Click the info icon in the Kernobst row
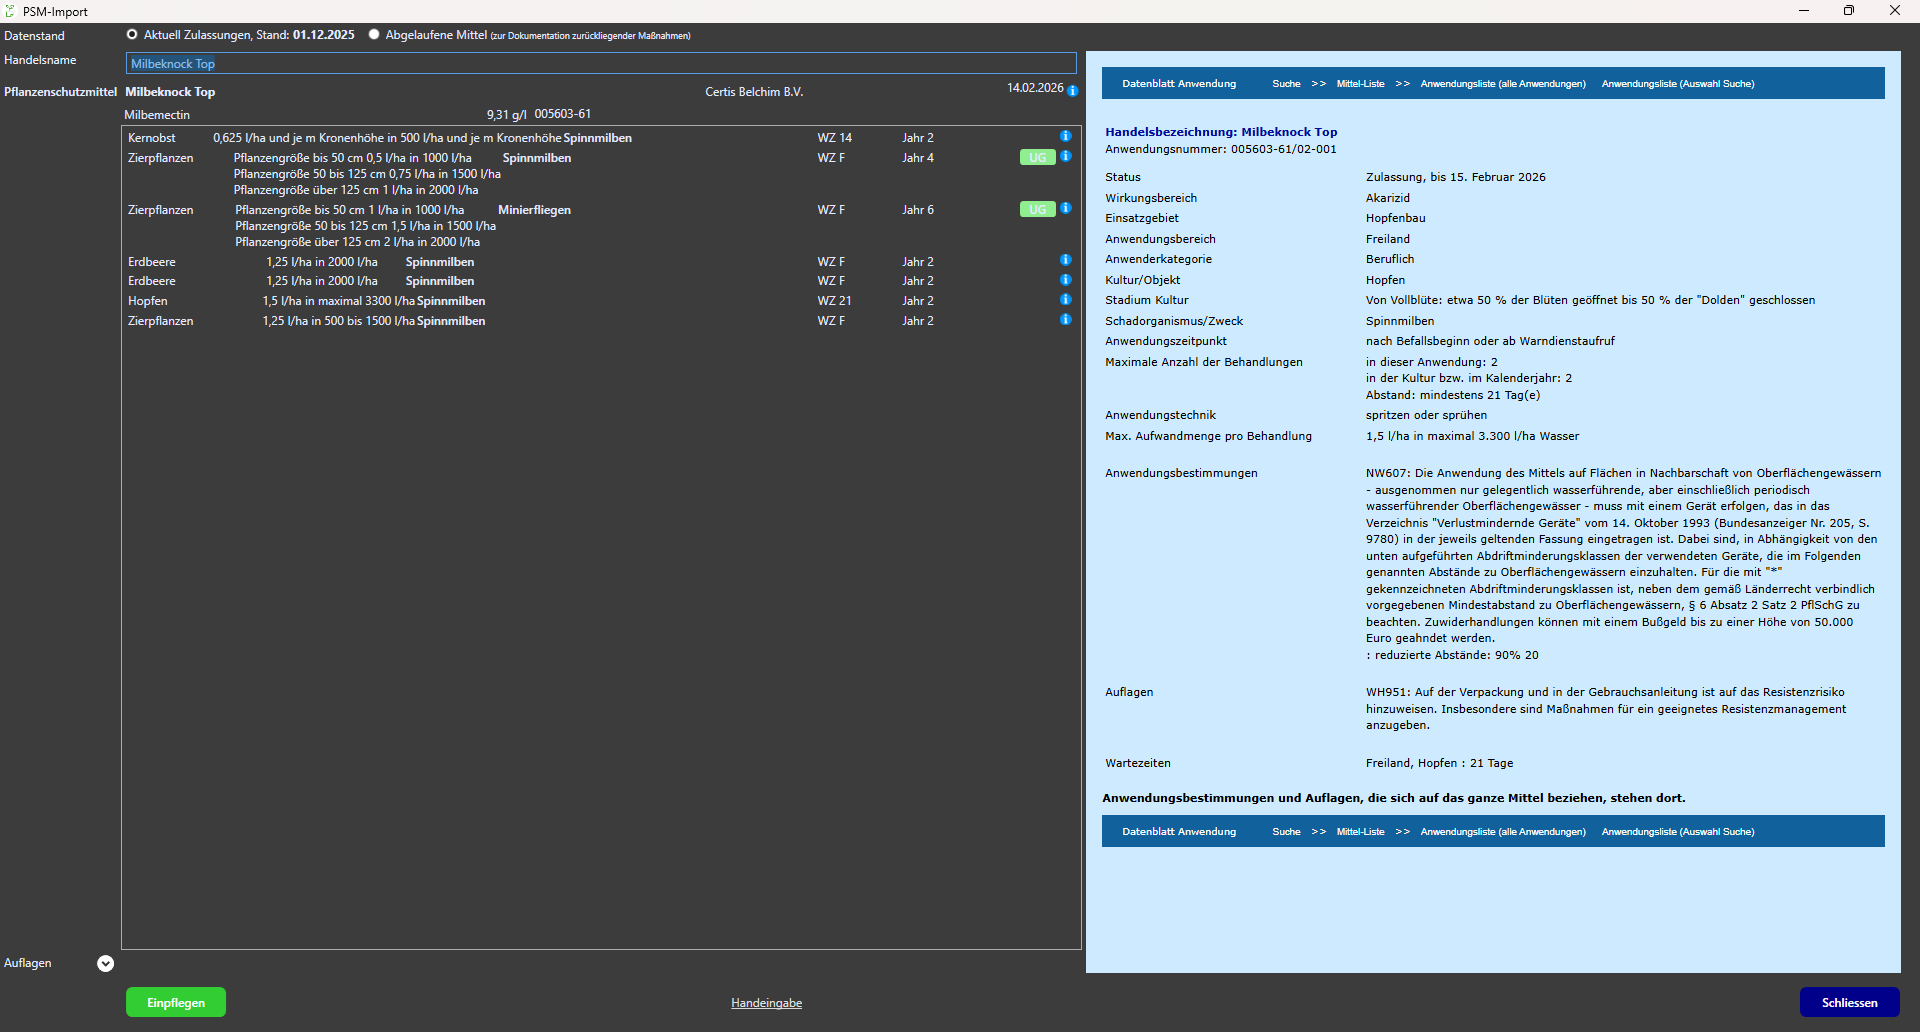1920x1032 pixels. [1065, 136]
